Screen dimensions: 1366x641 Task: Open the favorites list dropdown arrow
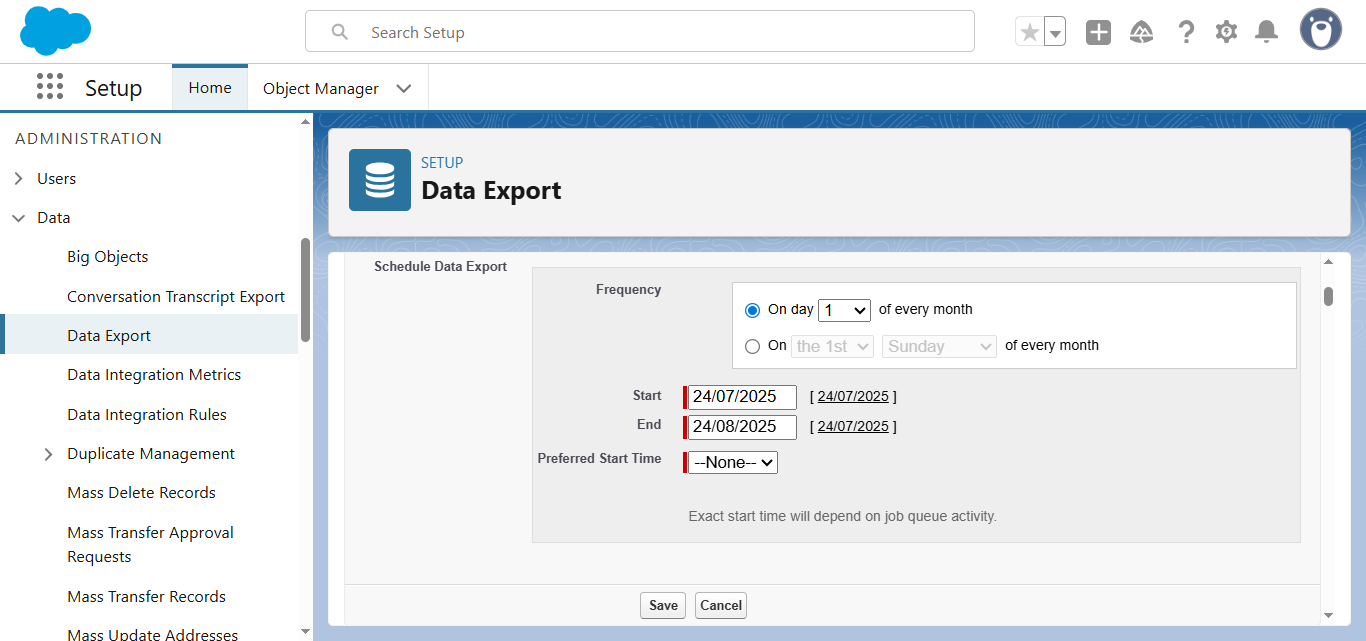(1055, 32)
